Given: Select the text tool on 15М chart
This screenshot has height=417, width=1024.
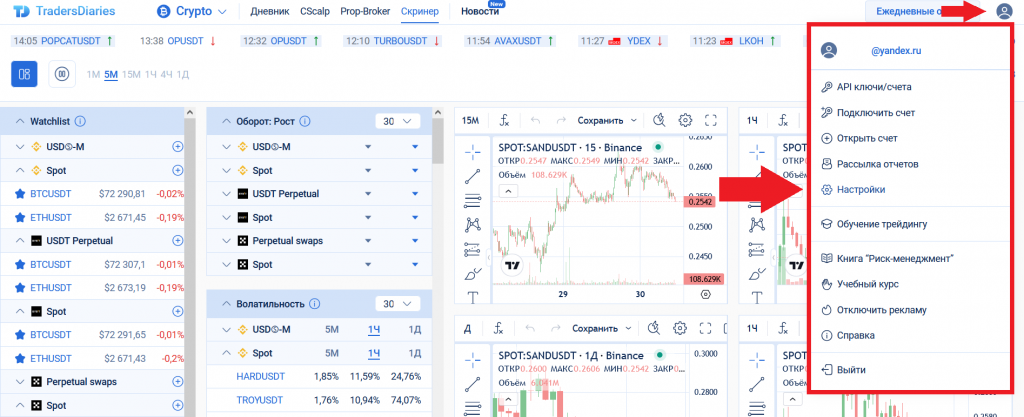Looking at the screenshot, I should point(473,298).
